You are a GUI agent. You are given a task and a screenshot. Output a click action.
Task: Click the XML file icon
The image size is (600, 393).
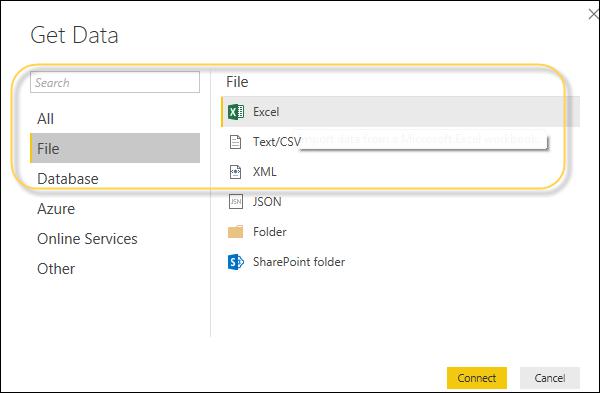(x=235, y=172)
